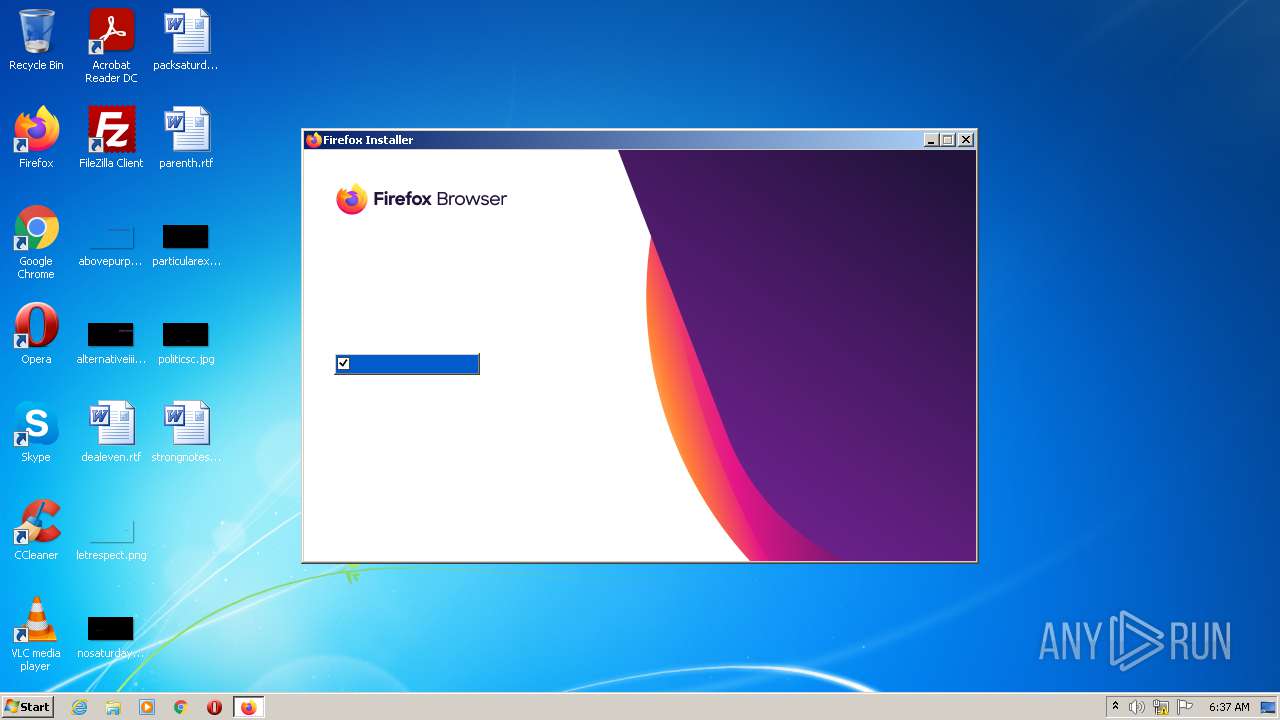Select the packsaturd... Word document
Viewport: 1280px width, 720px height.
click(x=186, y=41)
